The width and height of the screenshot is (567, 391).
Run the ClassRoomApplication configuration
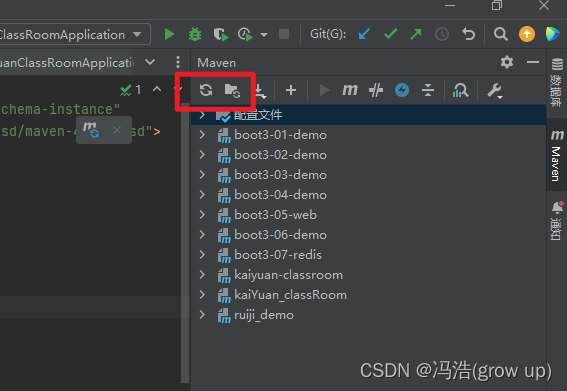pos(169,34)
